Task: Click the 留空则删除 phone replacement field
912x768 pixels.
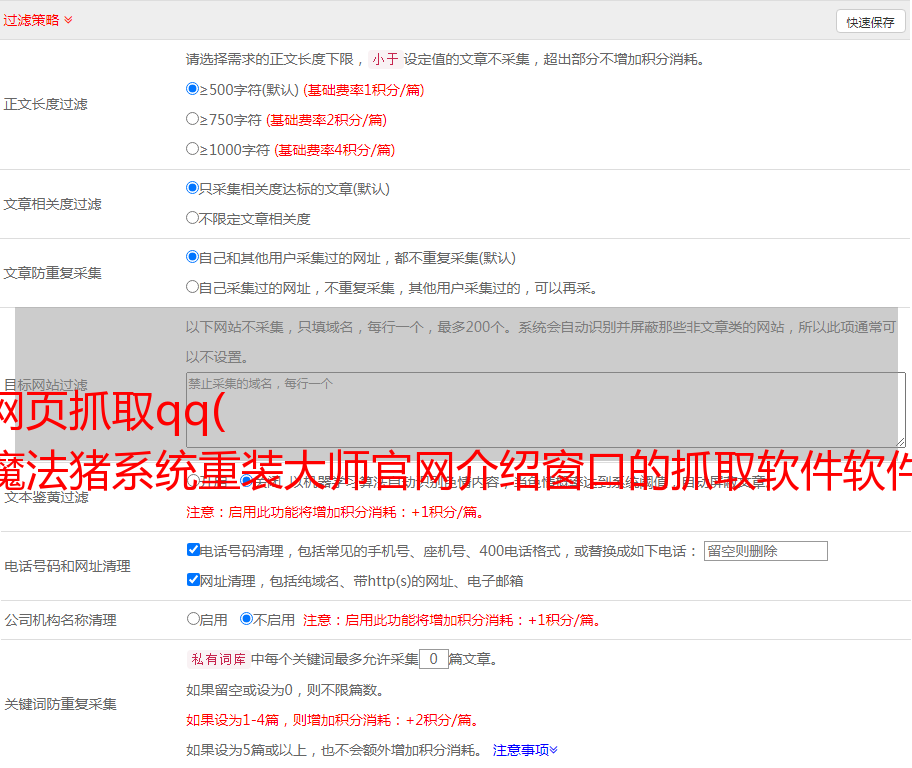Action: [x=765, y=551]
